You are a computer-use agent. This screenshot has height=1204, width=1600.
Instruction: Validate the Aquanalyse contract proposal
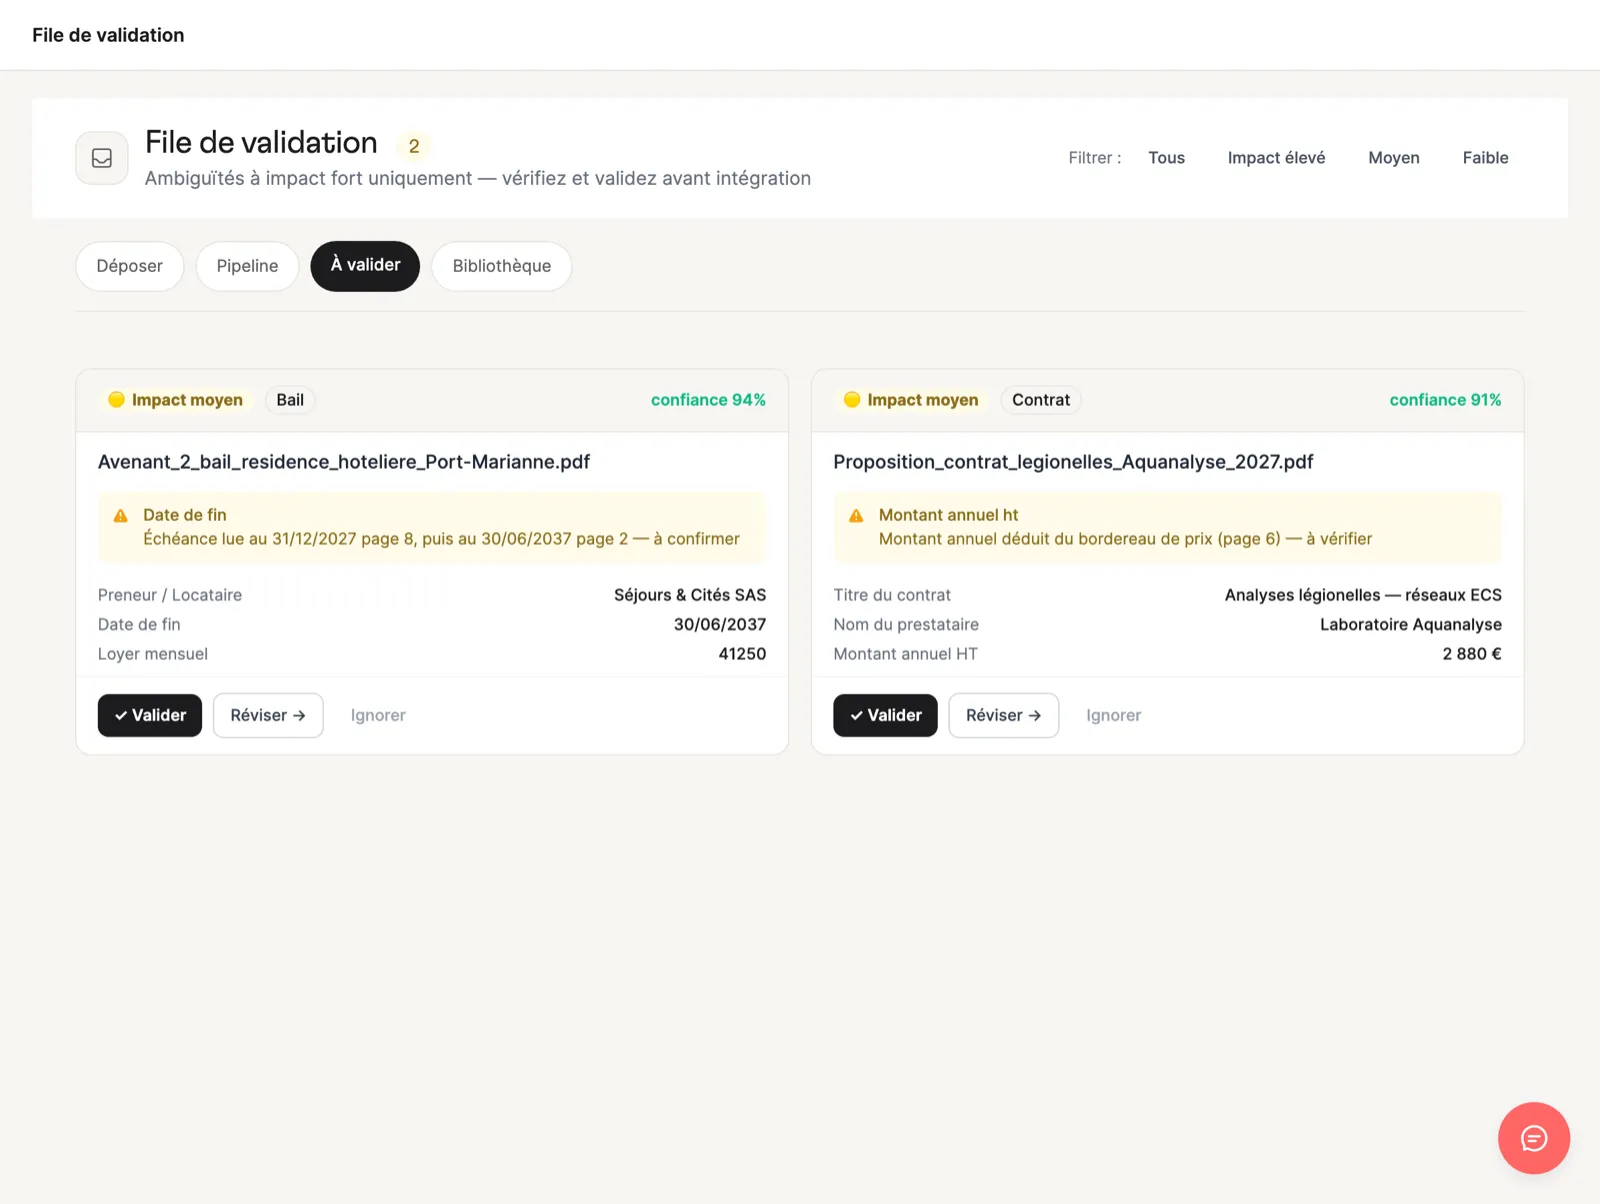[885, 715]
